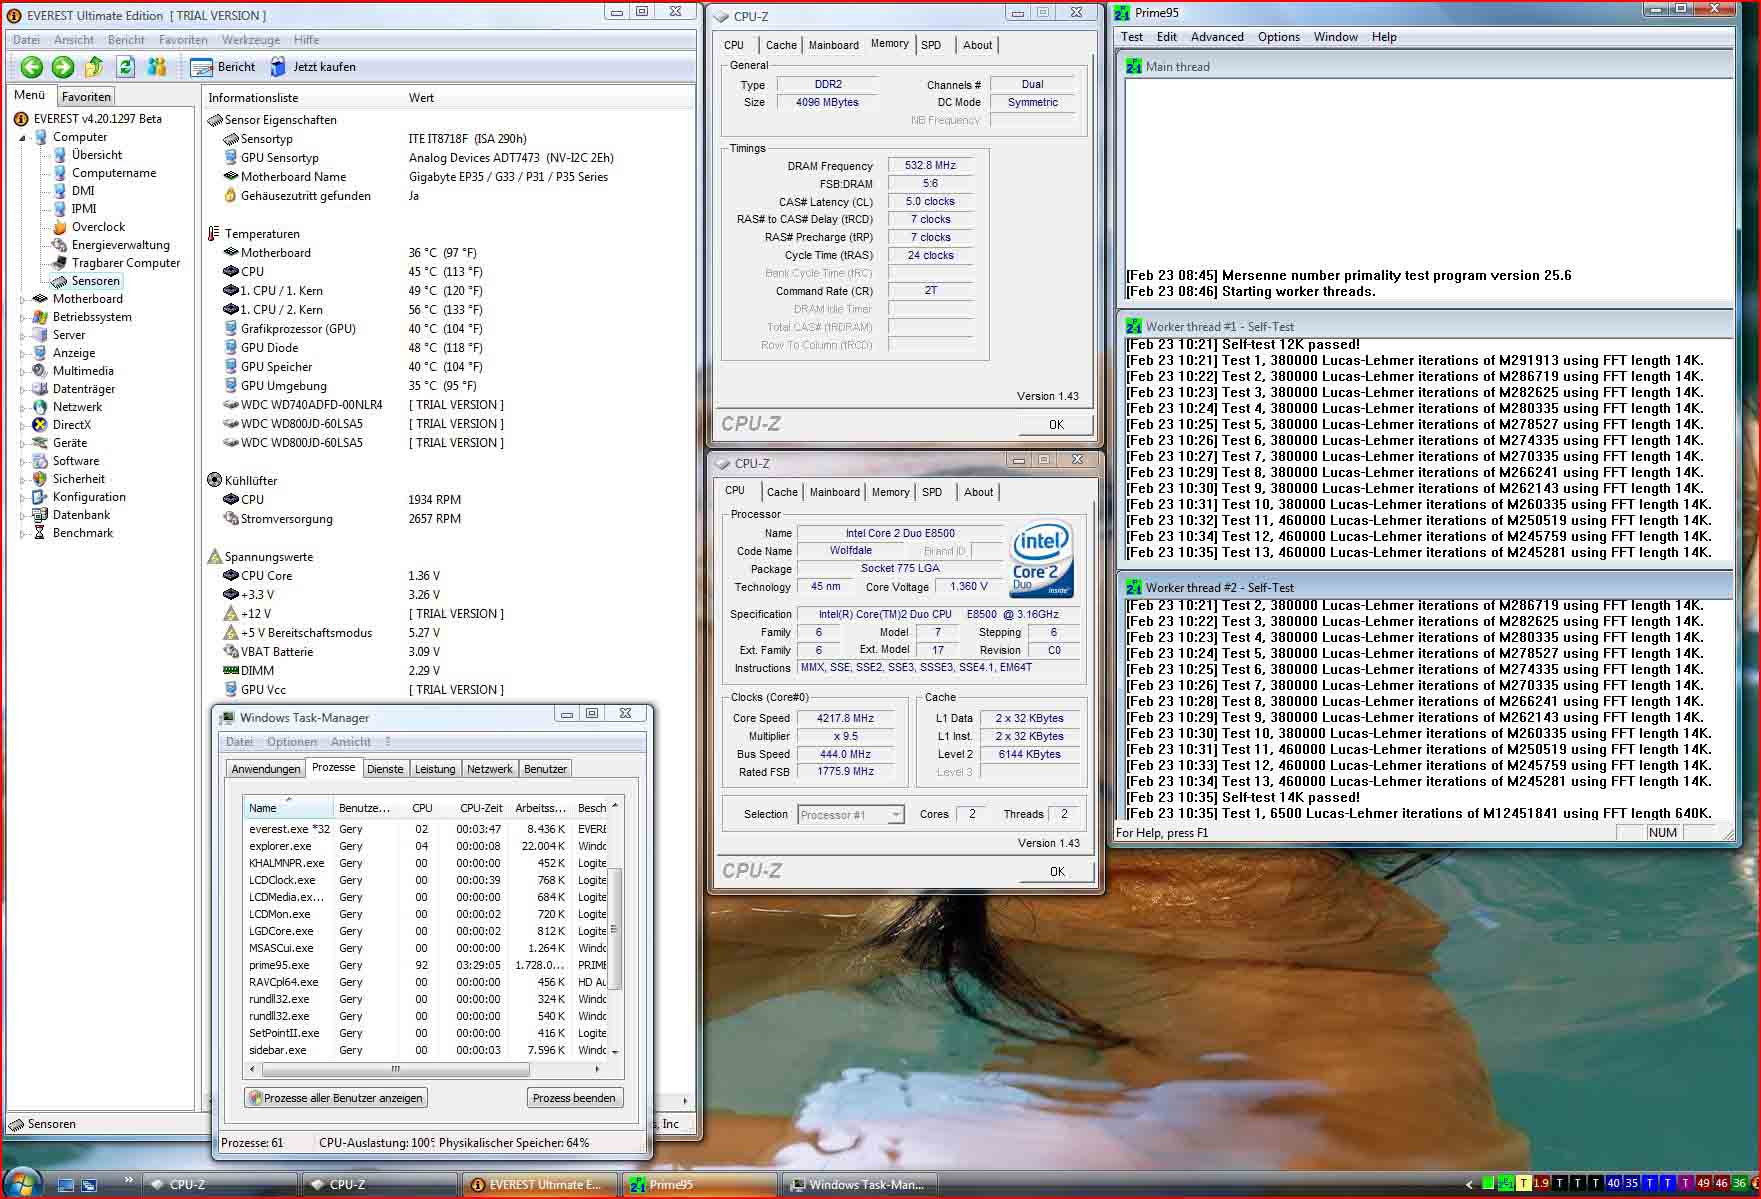Expand the Motherboard node in EVEREST tree

pyautogui.click(x=23, y=299)
